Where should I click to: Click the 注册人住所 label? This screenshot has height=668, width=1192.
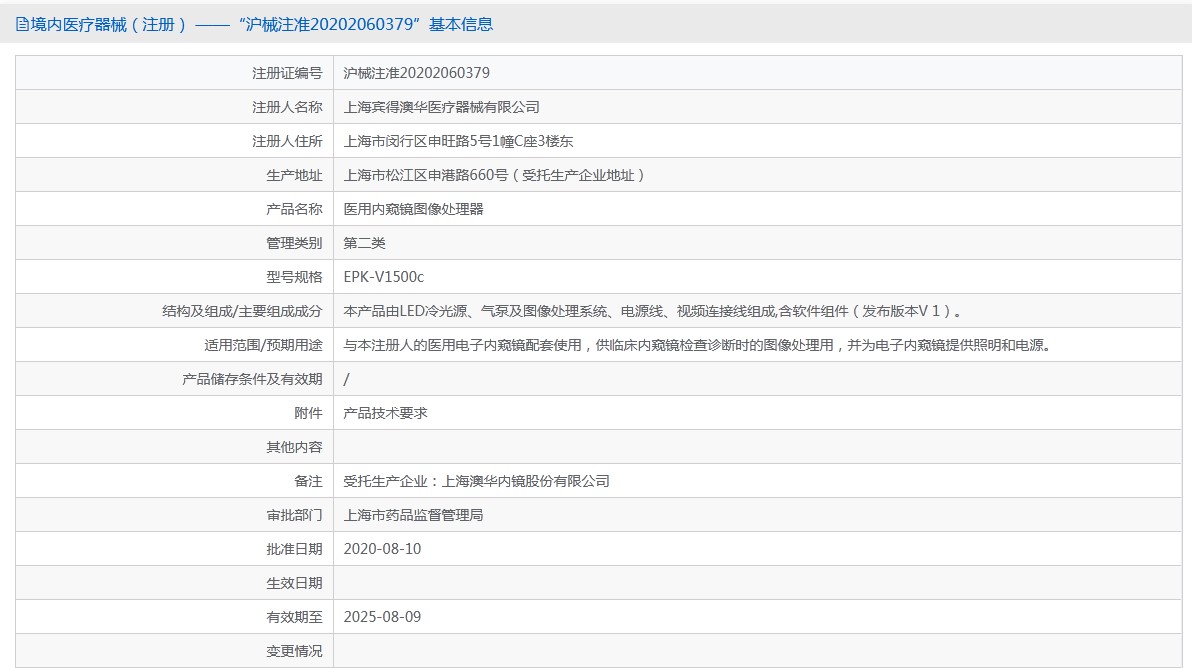[x=287, y=141]
